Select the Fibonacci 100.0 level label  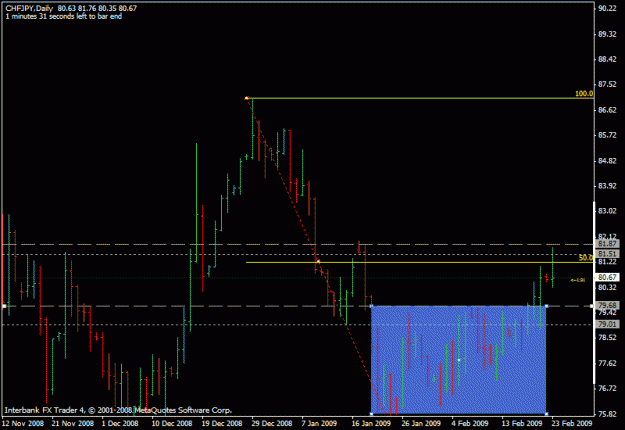coord(584,94)
